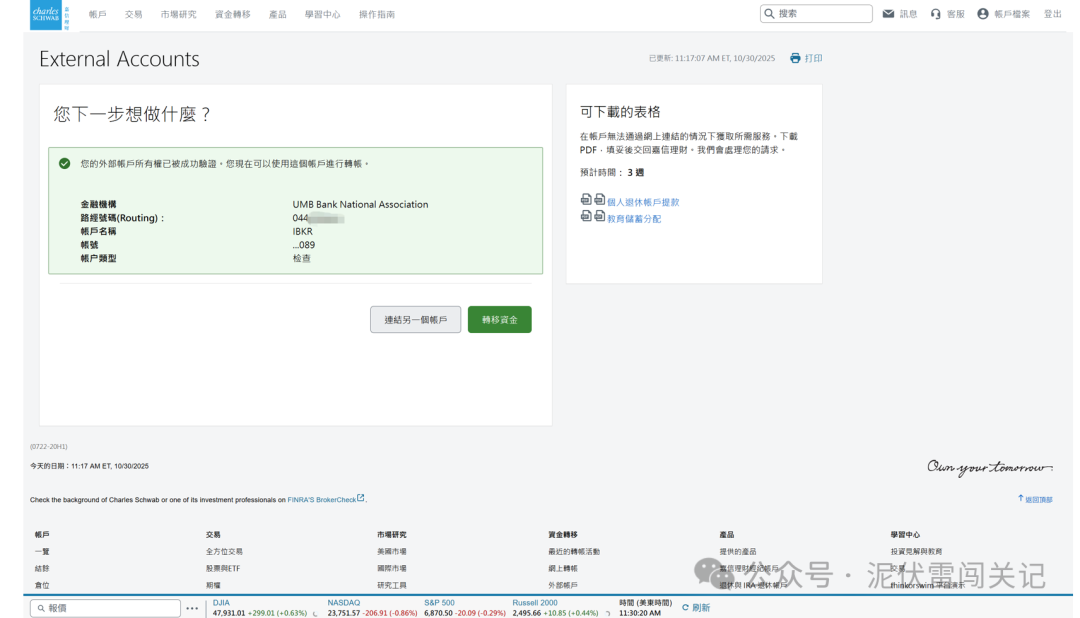The image size is (1080, 618).
Task: Click the 刷新 refresh icon in ticker bar
Action: tap(685, 607)
